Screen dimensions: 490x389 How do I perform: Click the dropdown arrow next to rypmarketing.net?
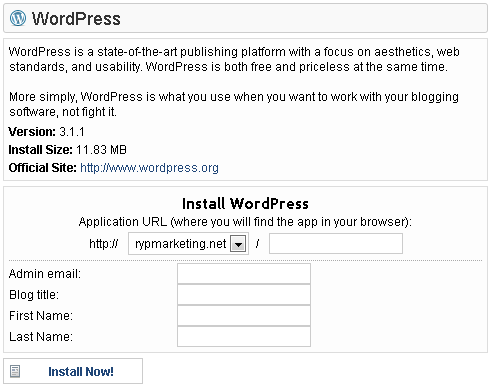point(238,244)
